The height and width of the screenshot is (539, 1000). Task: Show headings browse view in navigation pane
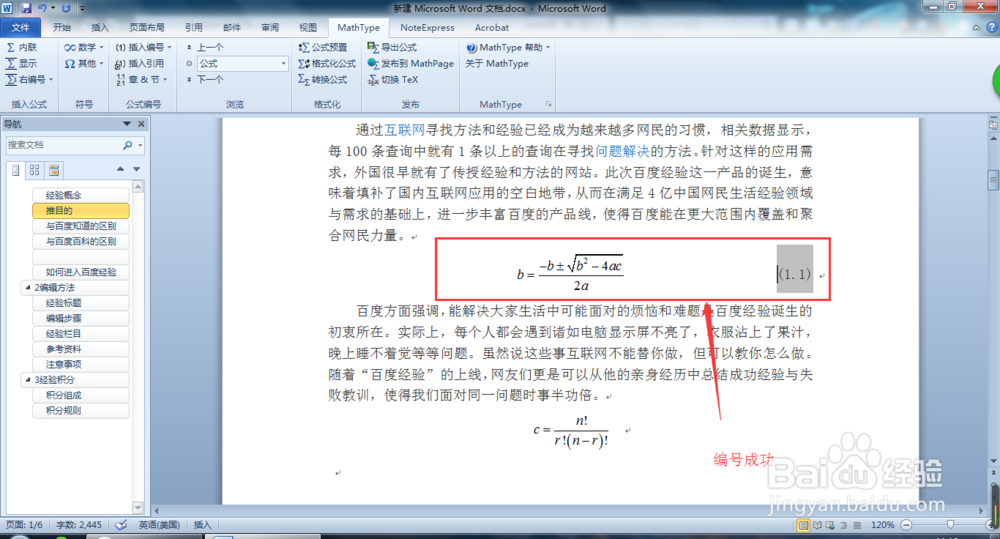point(15,170)
